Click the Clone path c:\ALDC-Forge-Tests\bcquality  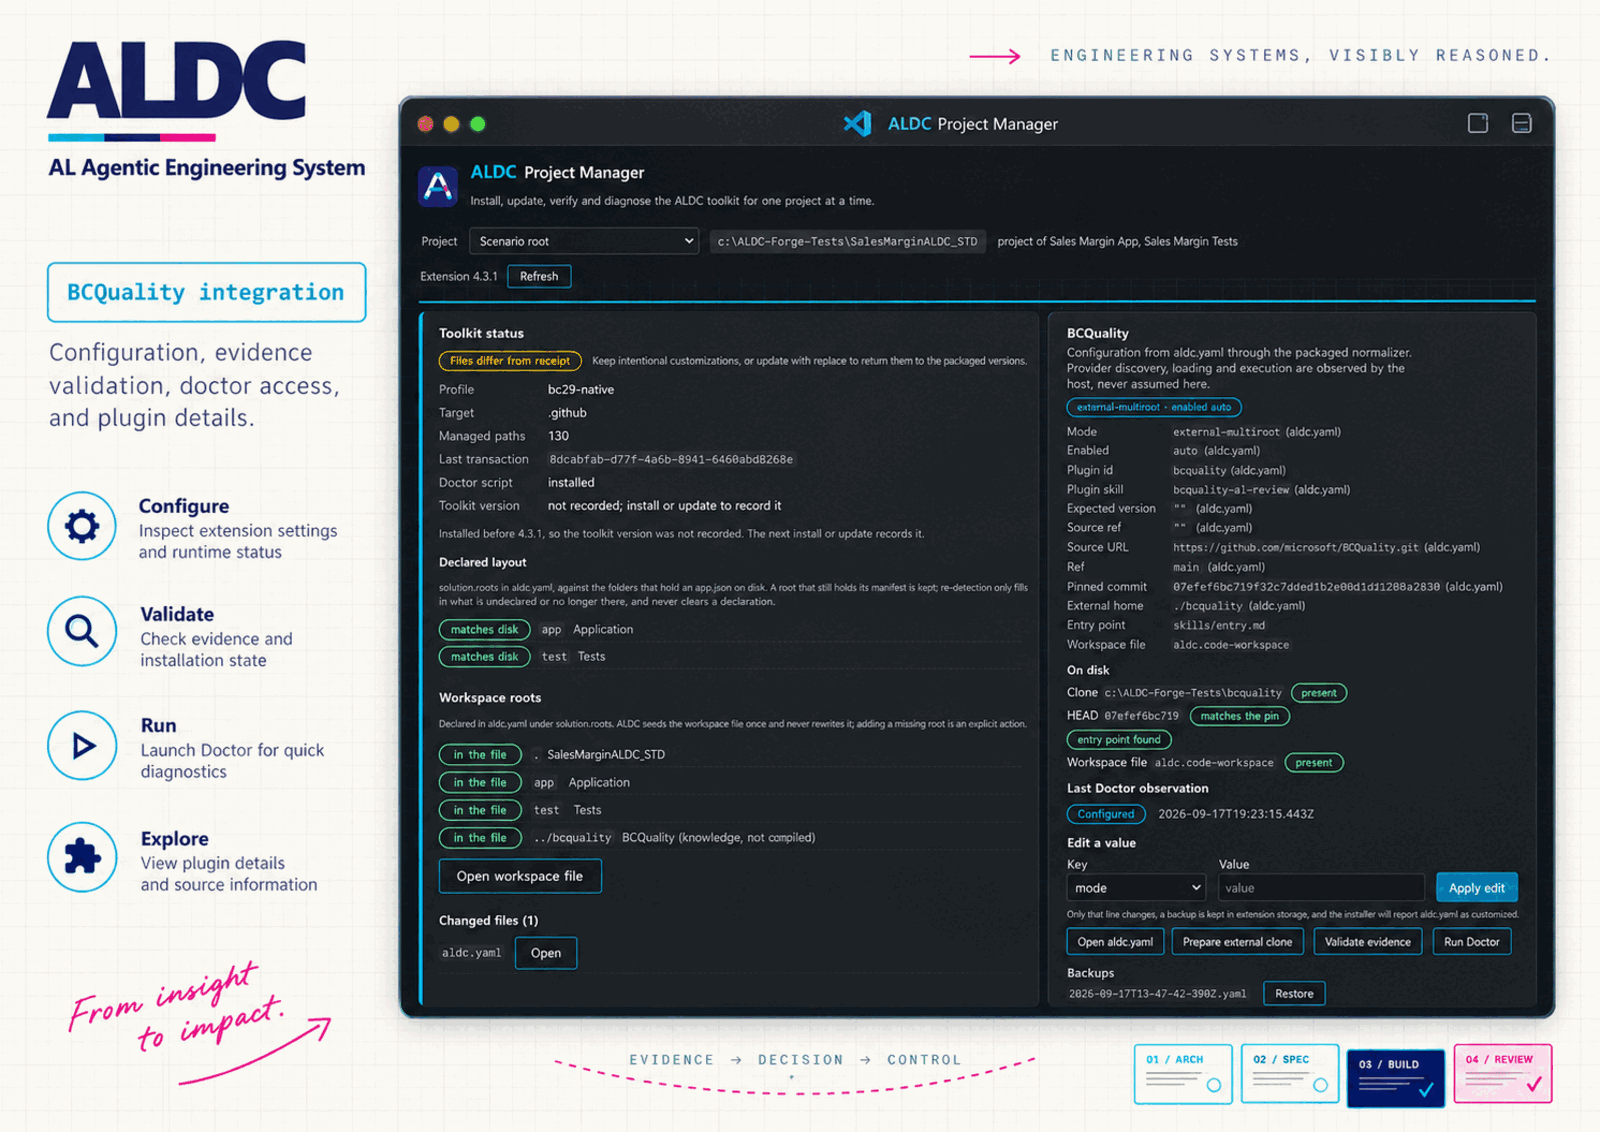pos(1193,693)
